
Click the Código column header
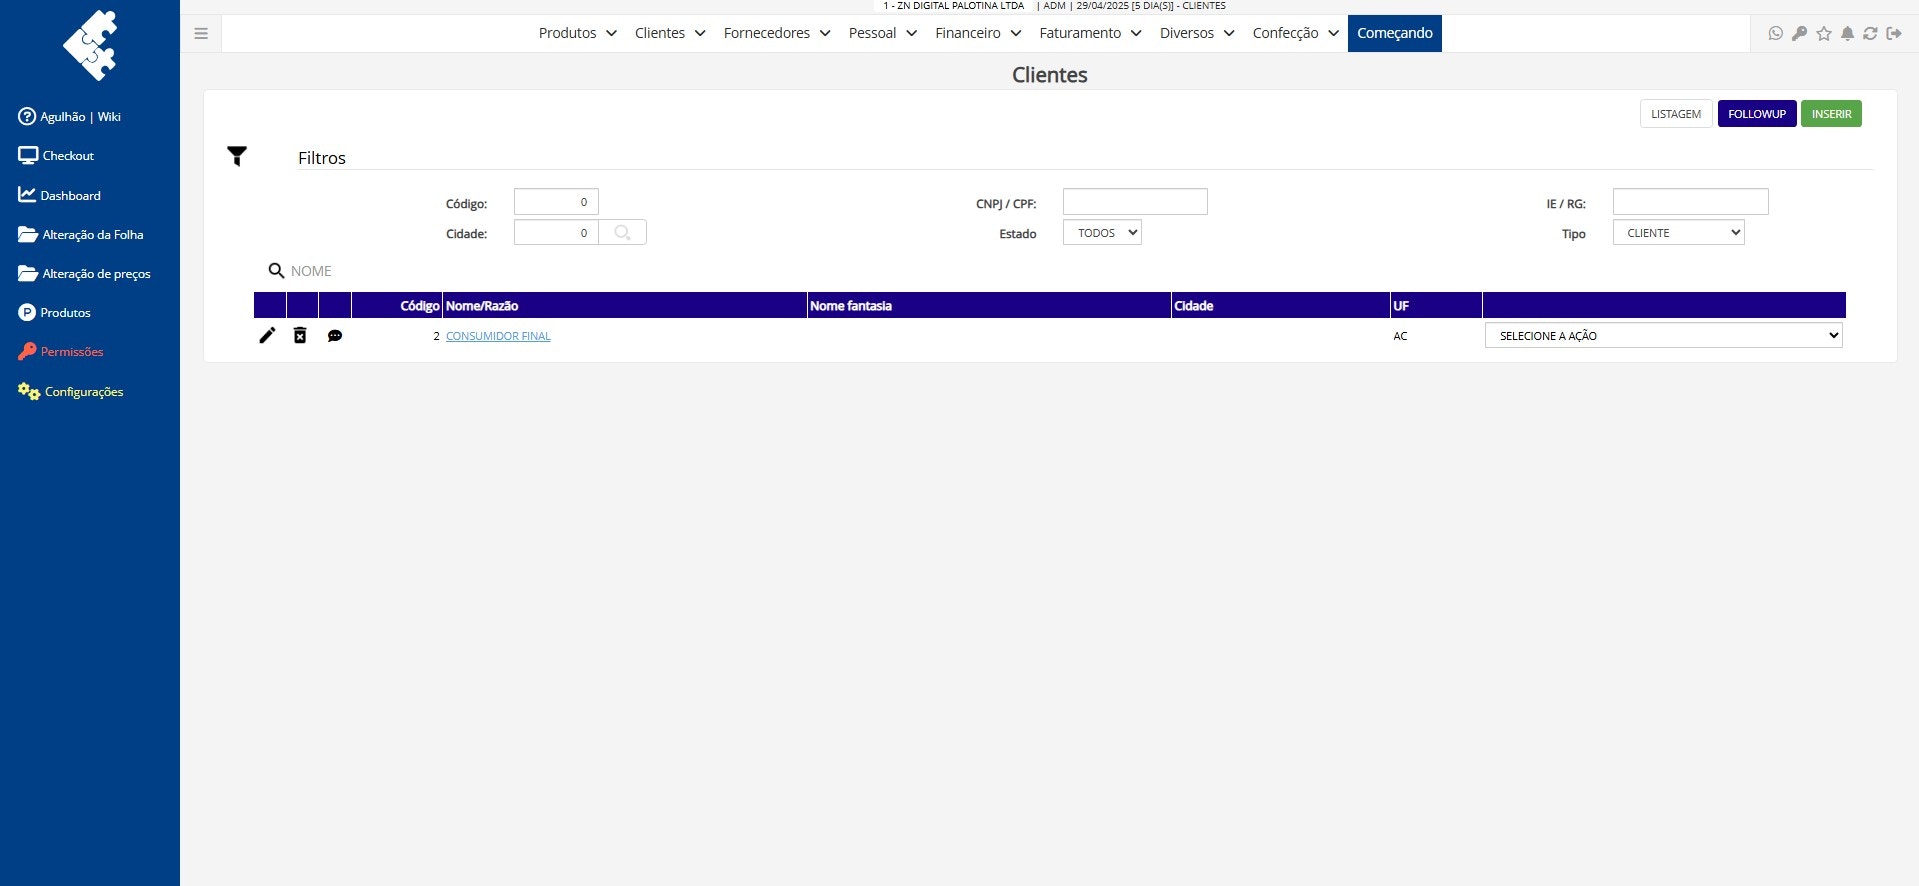396,305
